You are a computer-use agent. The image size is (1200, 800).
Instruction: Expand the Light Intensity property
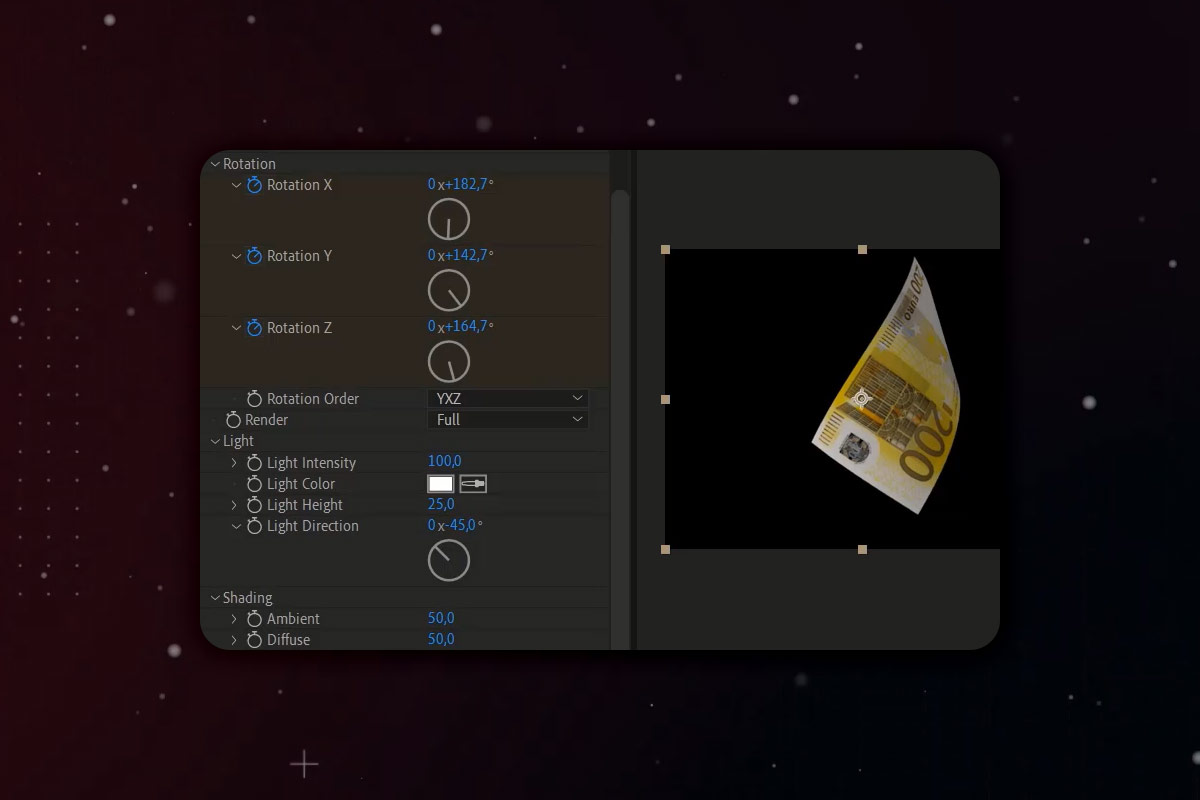point(235,463)
